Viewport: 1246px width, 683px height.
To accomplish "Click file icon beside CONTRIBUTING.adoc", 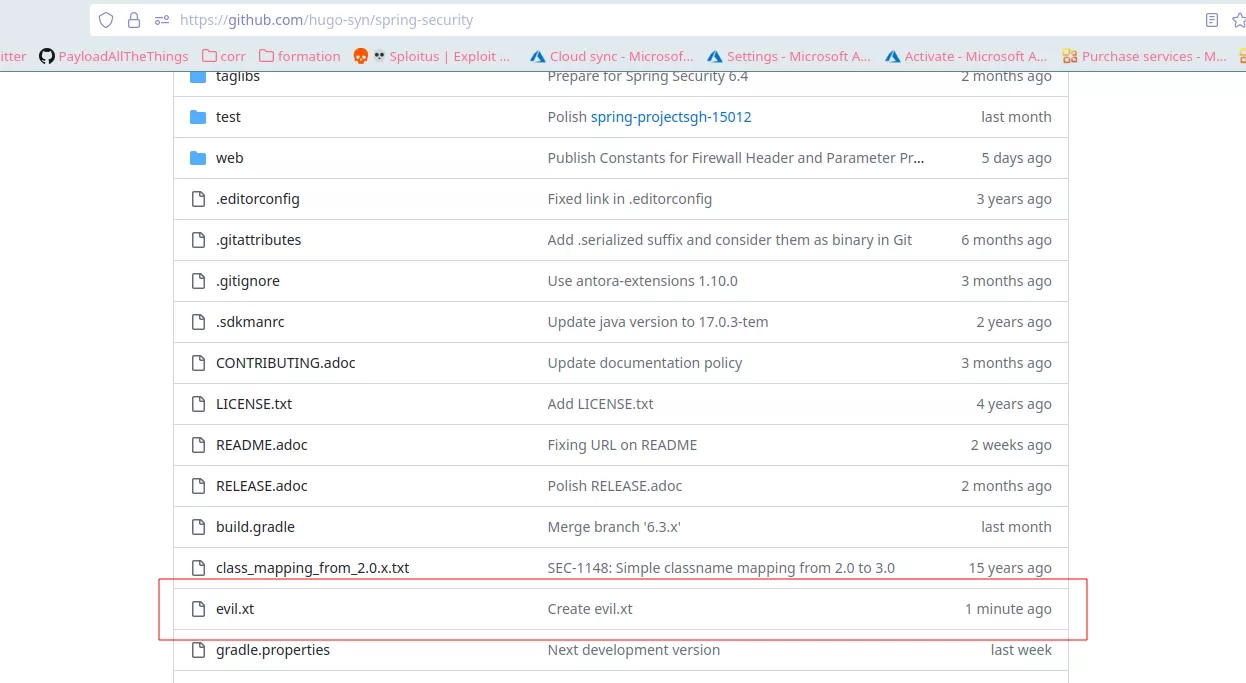I will click(x=198, y=363).
